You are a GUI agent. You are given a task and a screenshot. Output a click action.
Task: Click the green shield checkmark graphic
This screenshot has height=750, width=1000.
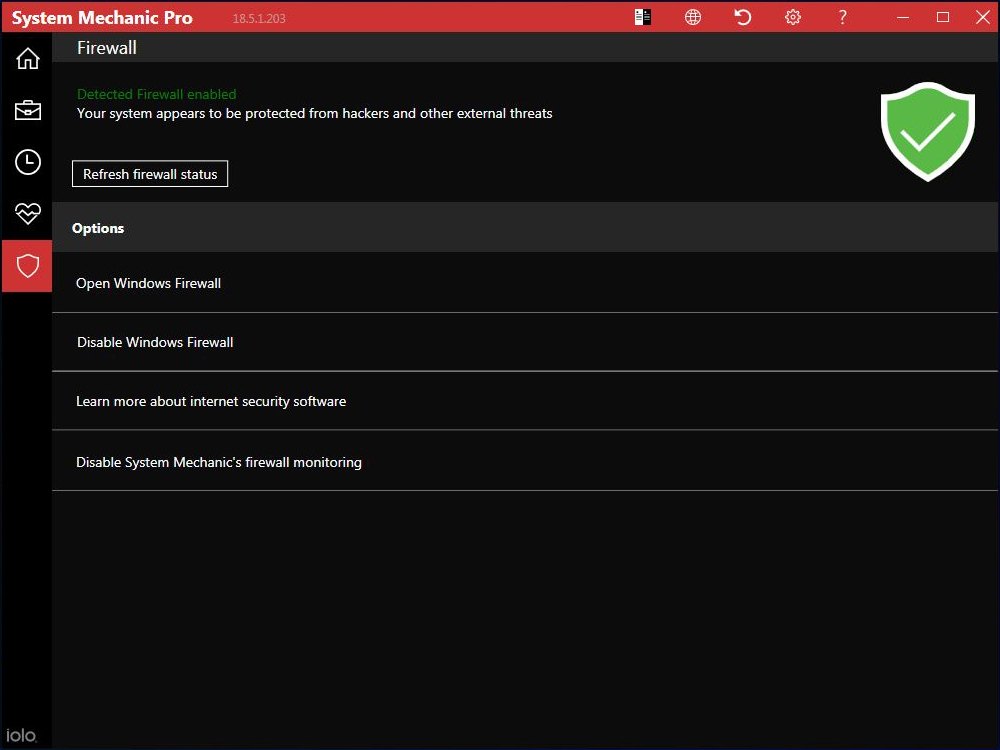[x=928, y=131]
